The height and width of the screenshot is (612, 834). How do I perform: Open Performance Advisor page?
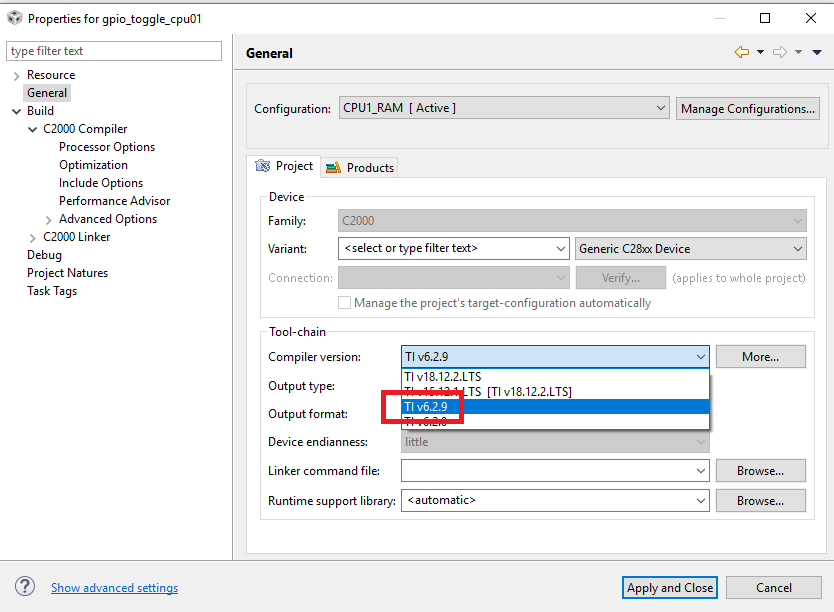(x=114, y=201)
